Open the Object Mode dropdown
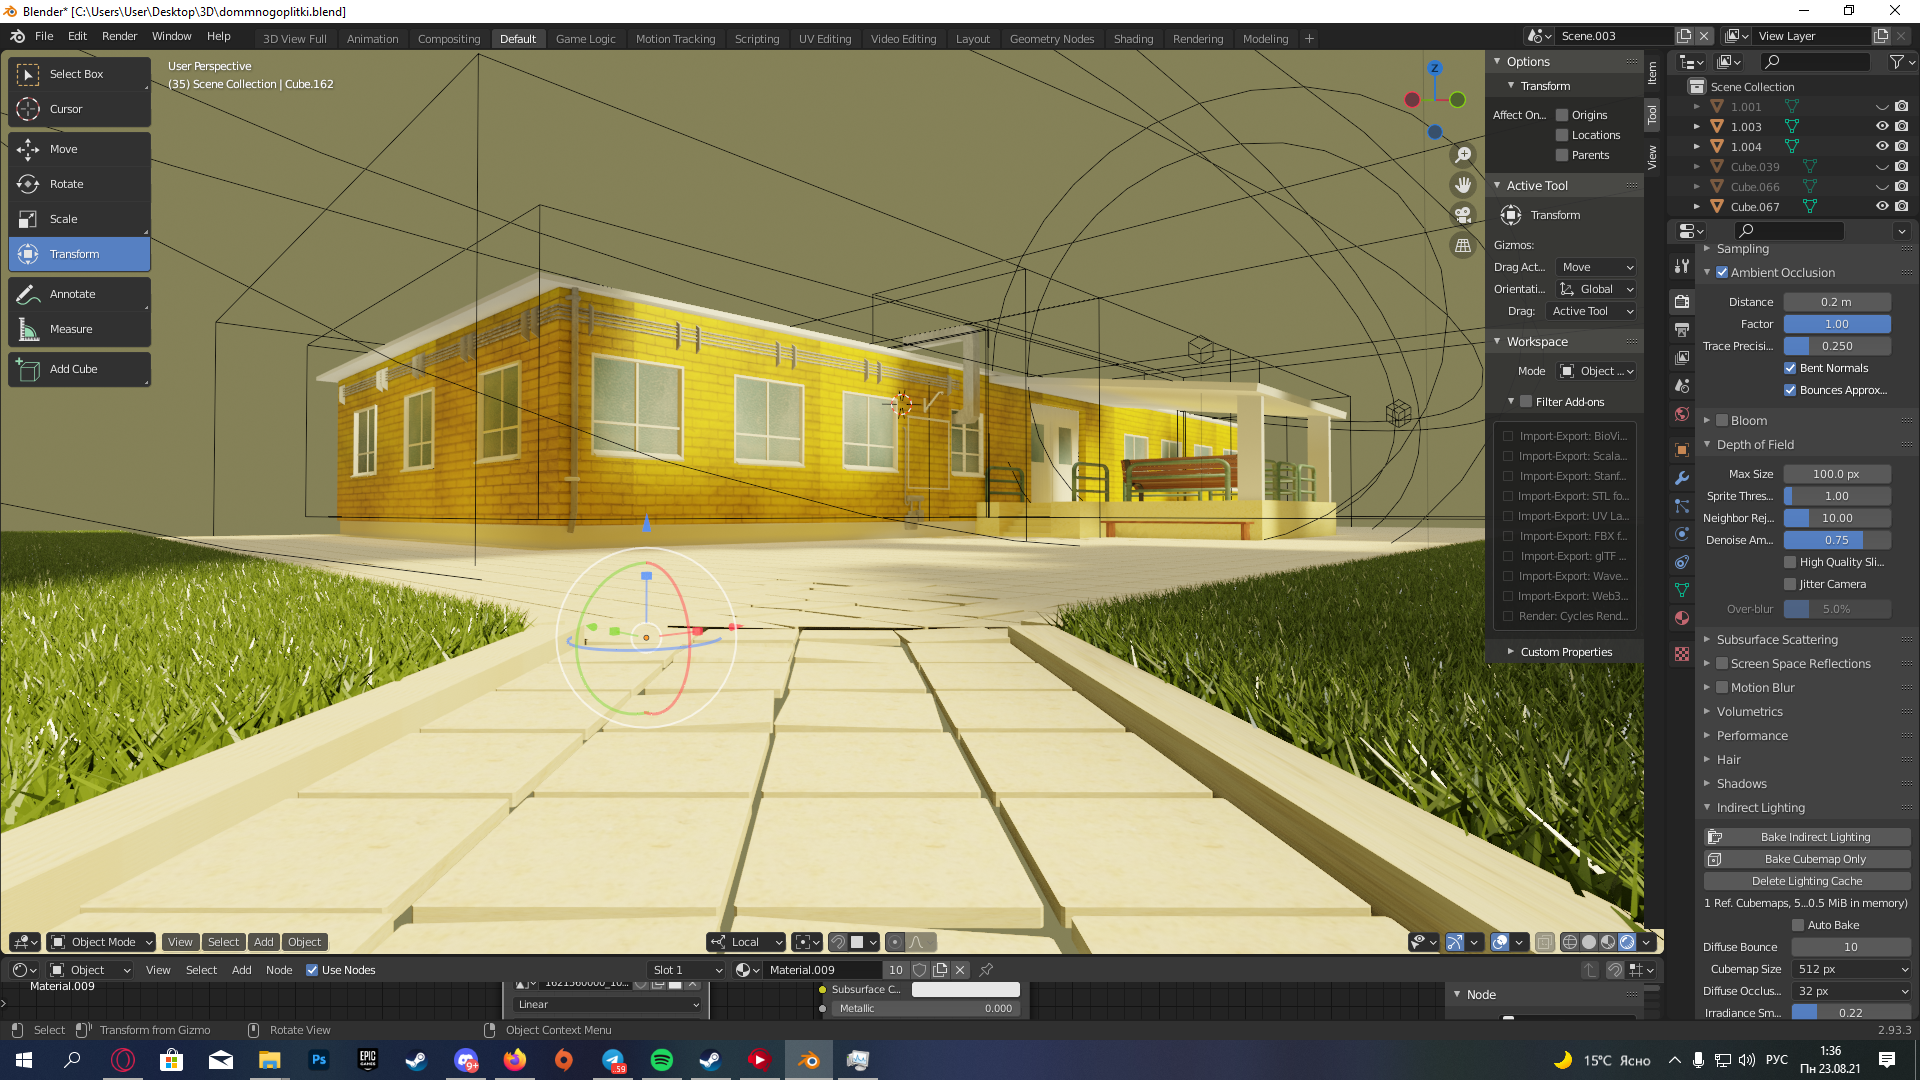Image resolution: width=1920 pixels, height=1080 pixels. pos(101,942)
